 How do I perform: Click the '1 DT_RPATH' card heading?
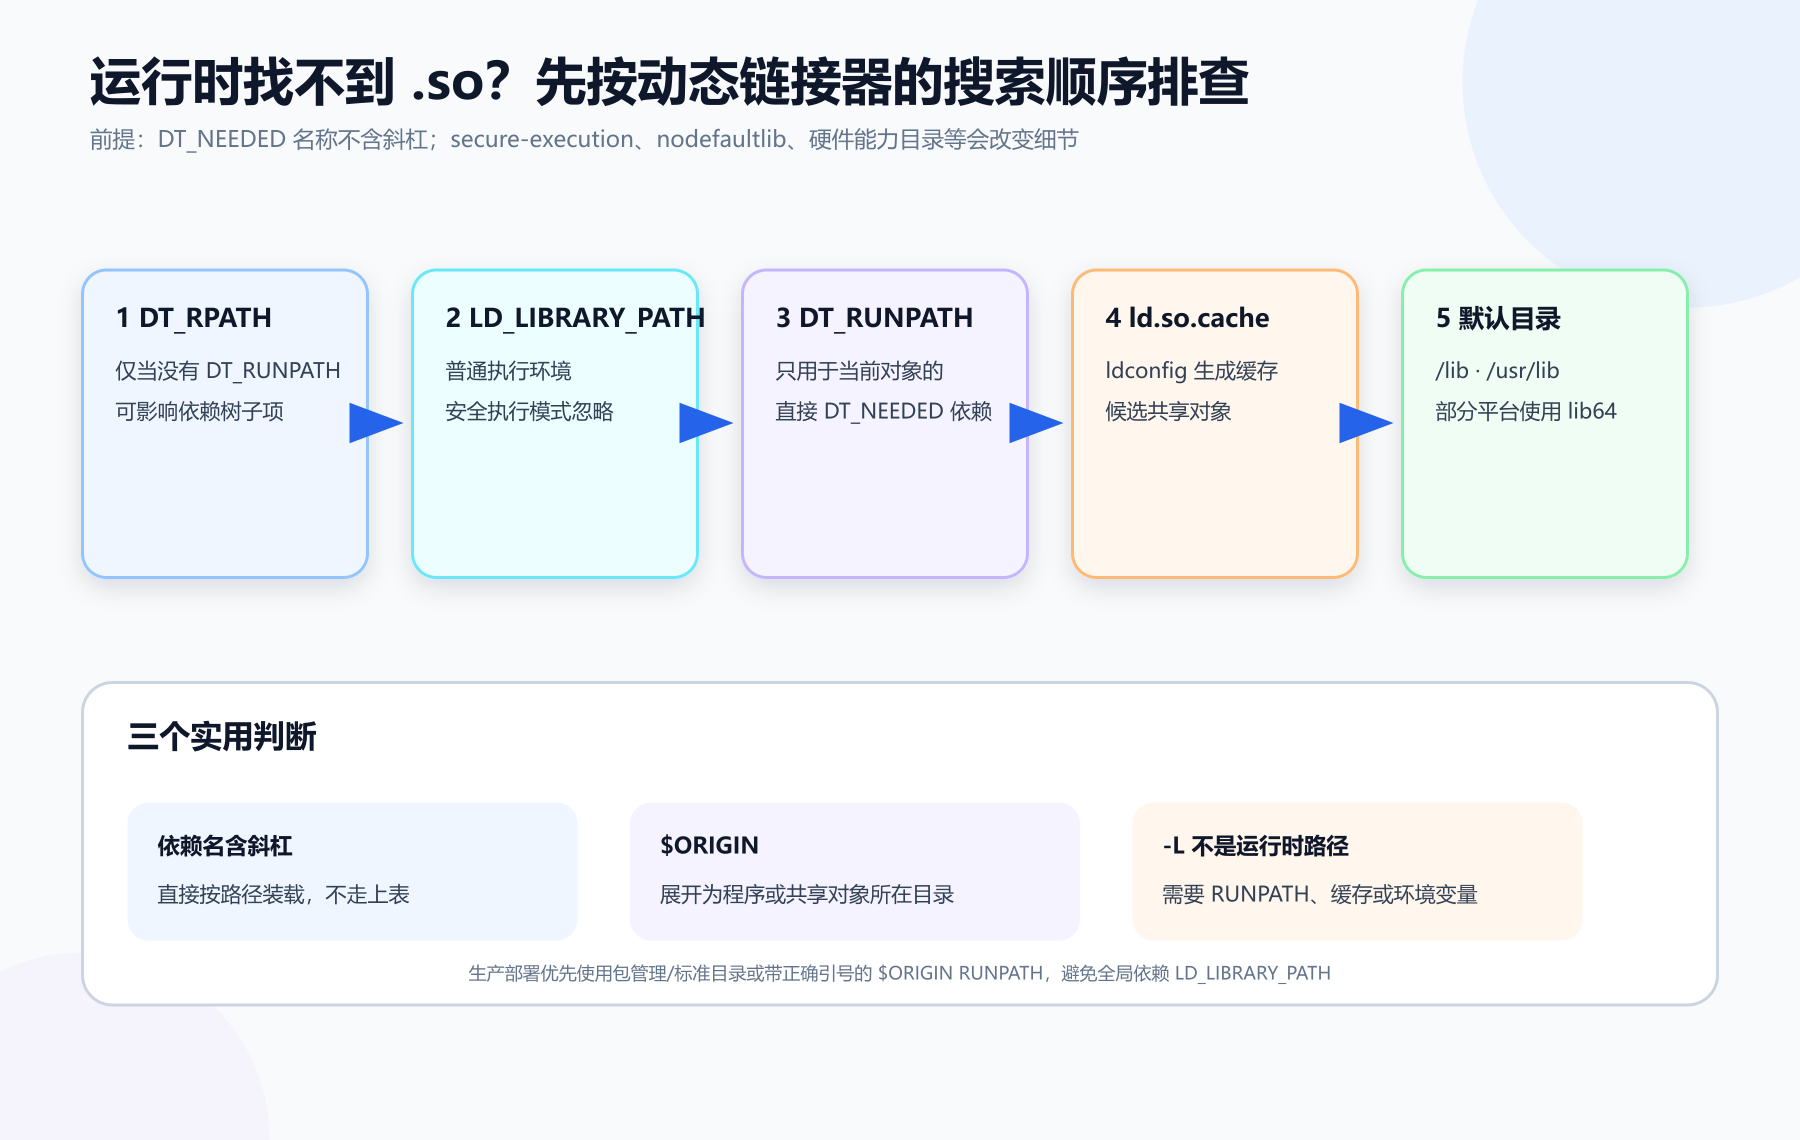pos(194,318)
